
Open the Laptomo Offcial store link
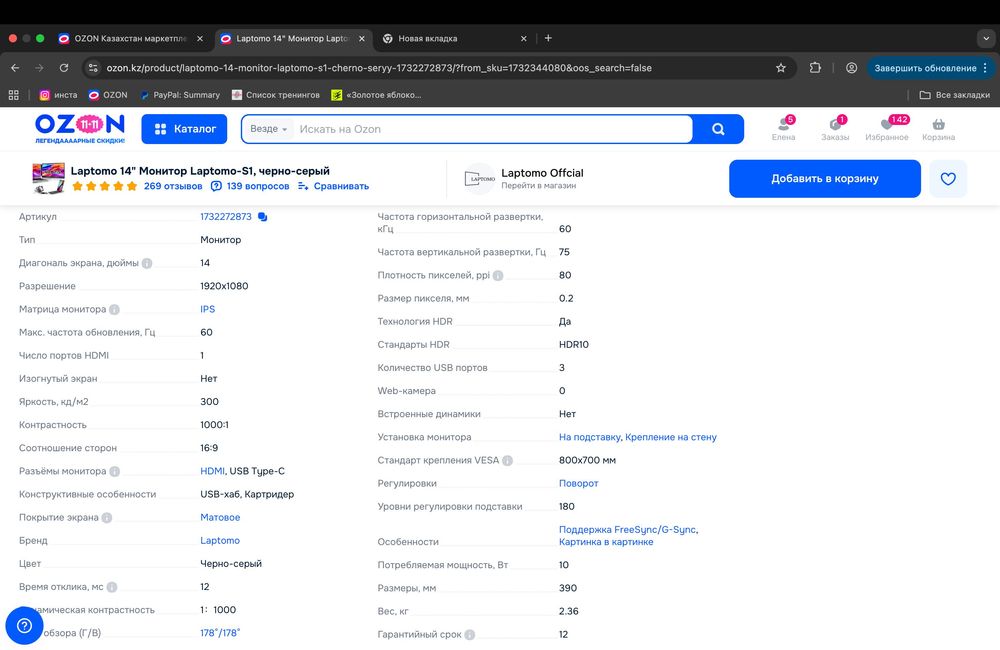point(542,173)
